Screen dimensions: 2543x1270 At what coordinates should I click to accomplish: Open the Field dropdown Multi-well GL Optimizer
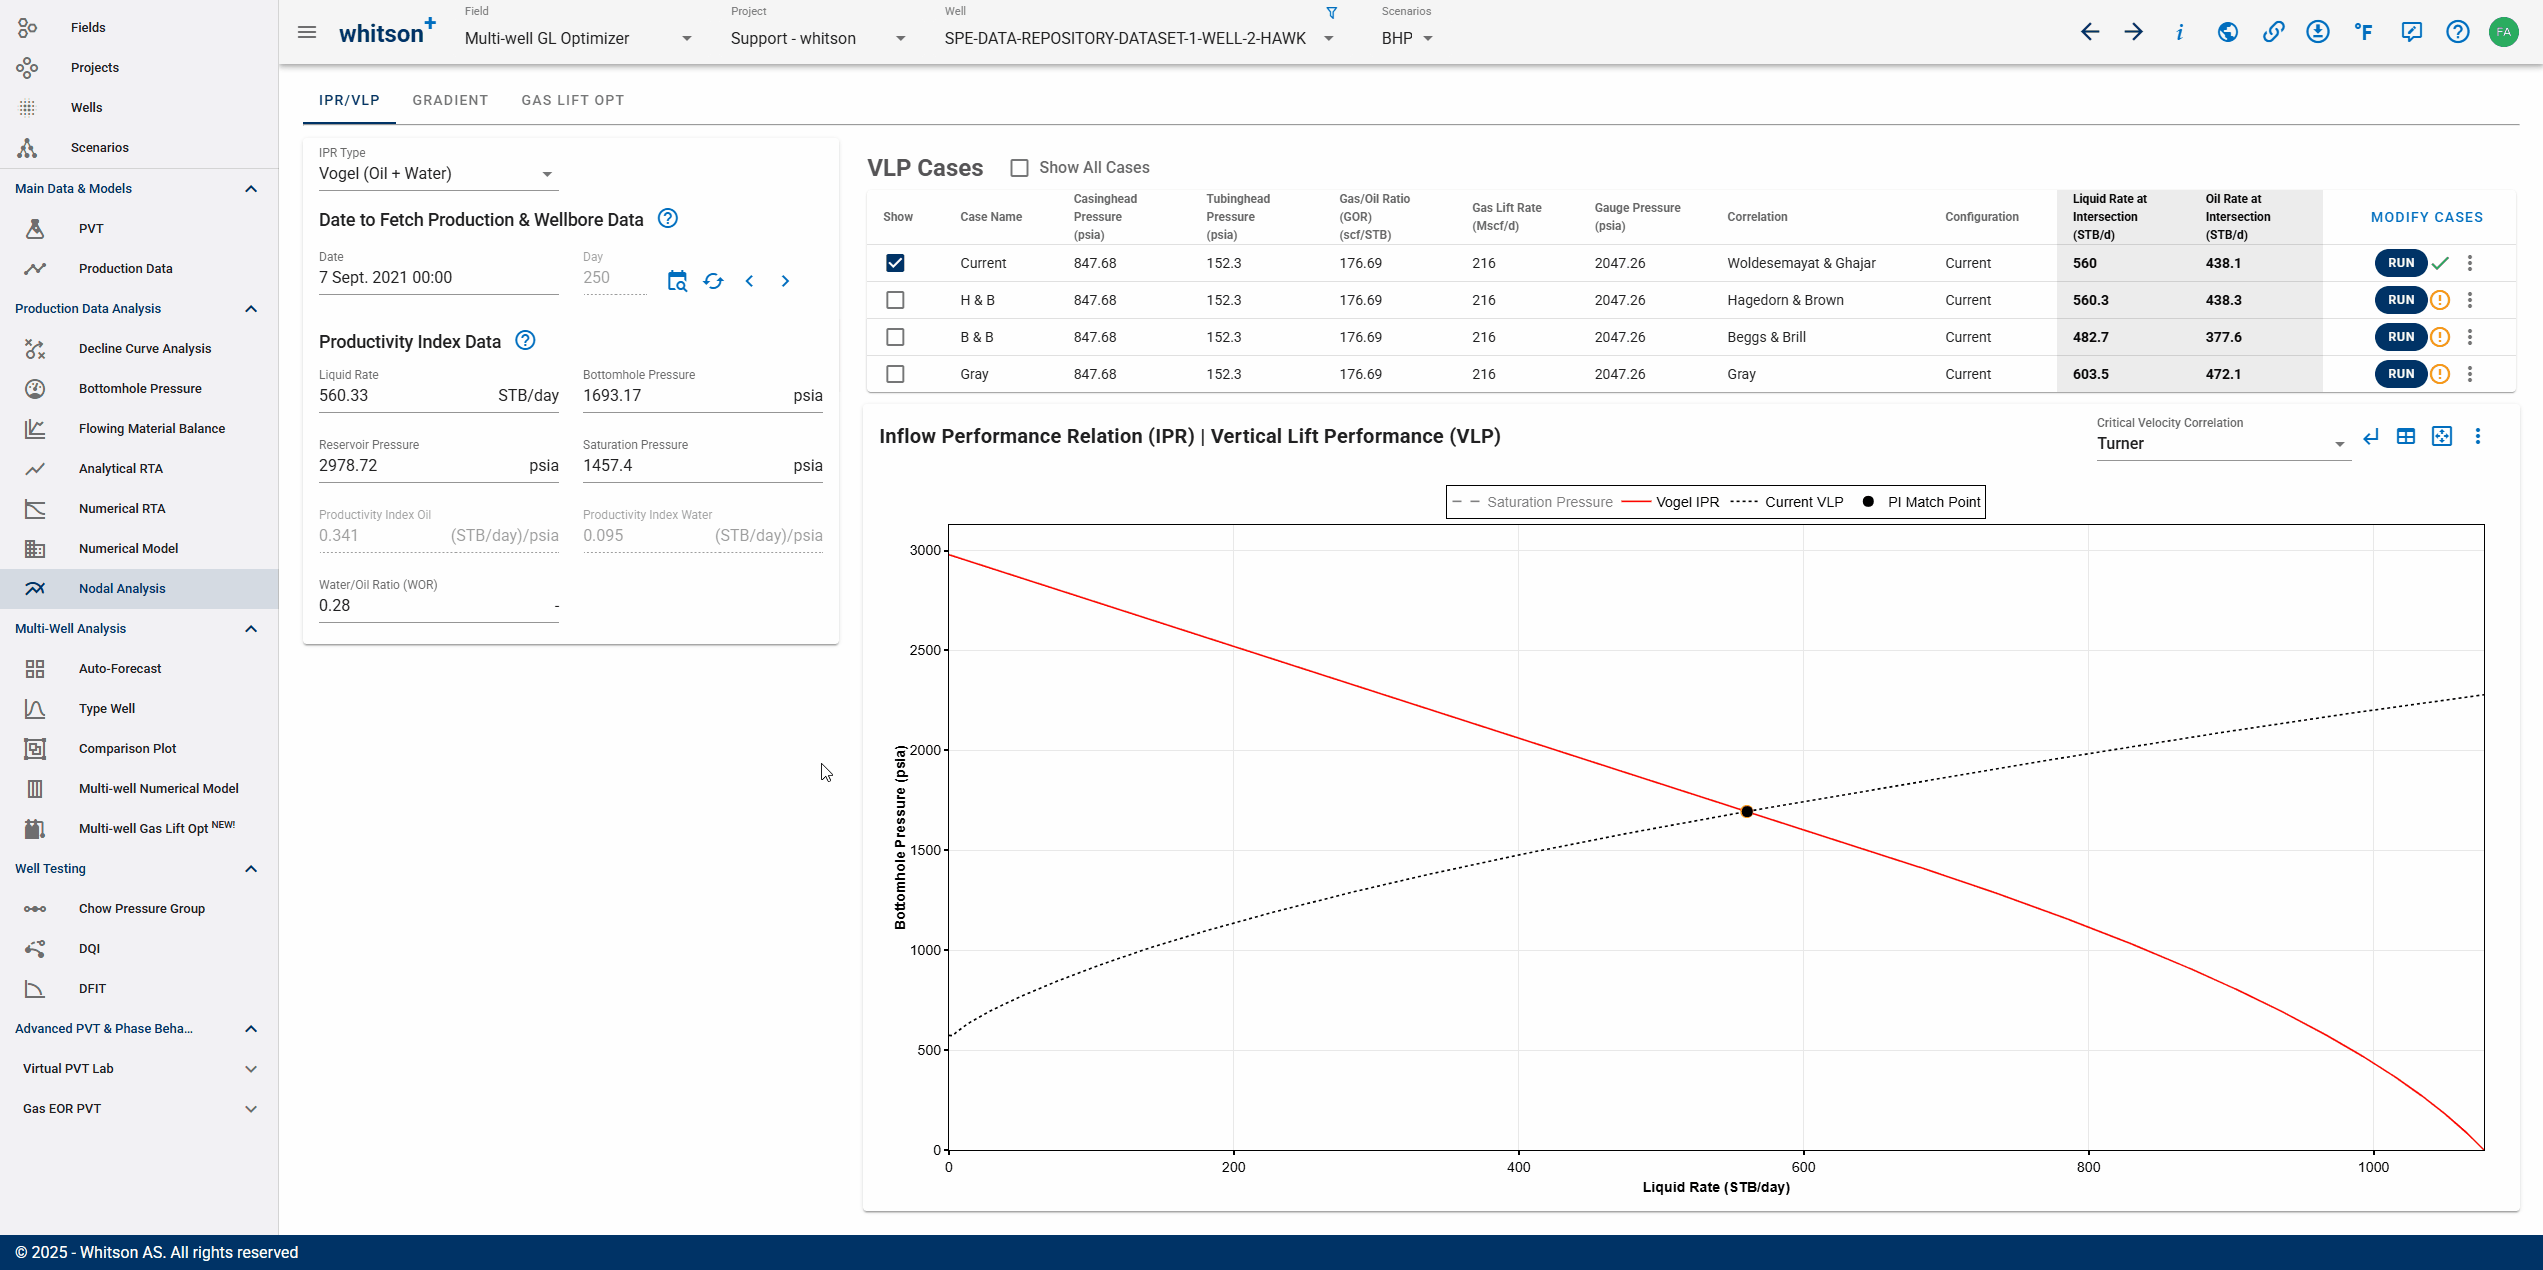click(x=578, y=38)
